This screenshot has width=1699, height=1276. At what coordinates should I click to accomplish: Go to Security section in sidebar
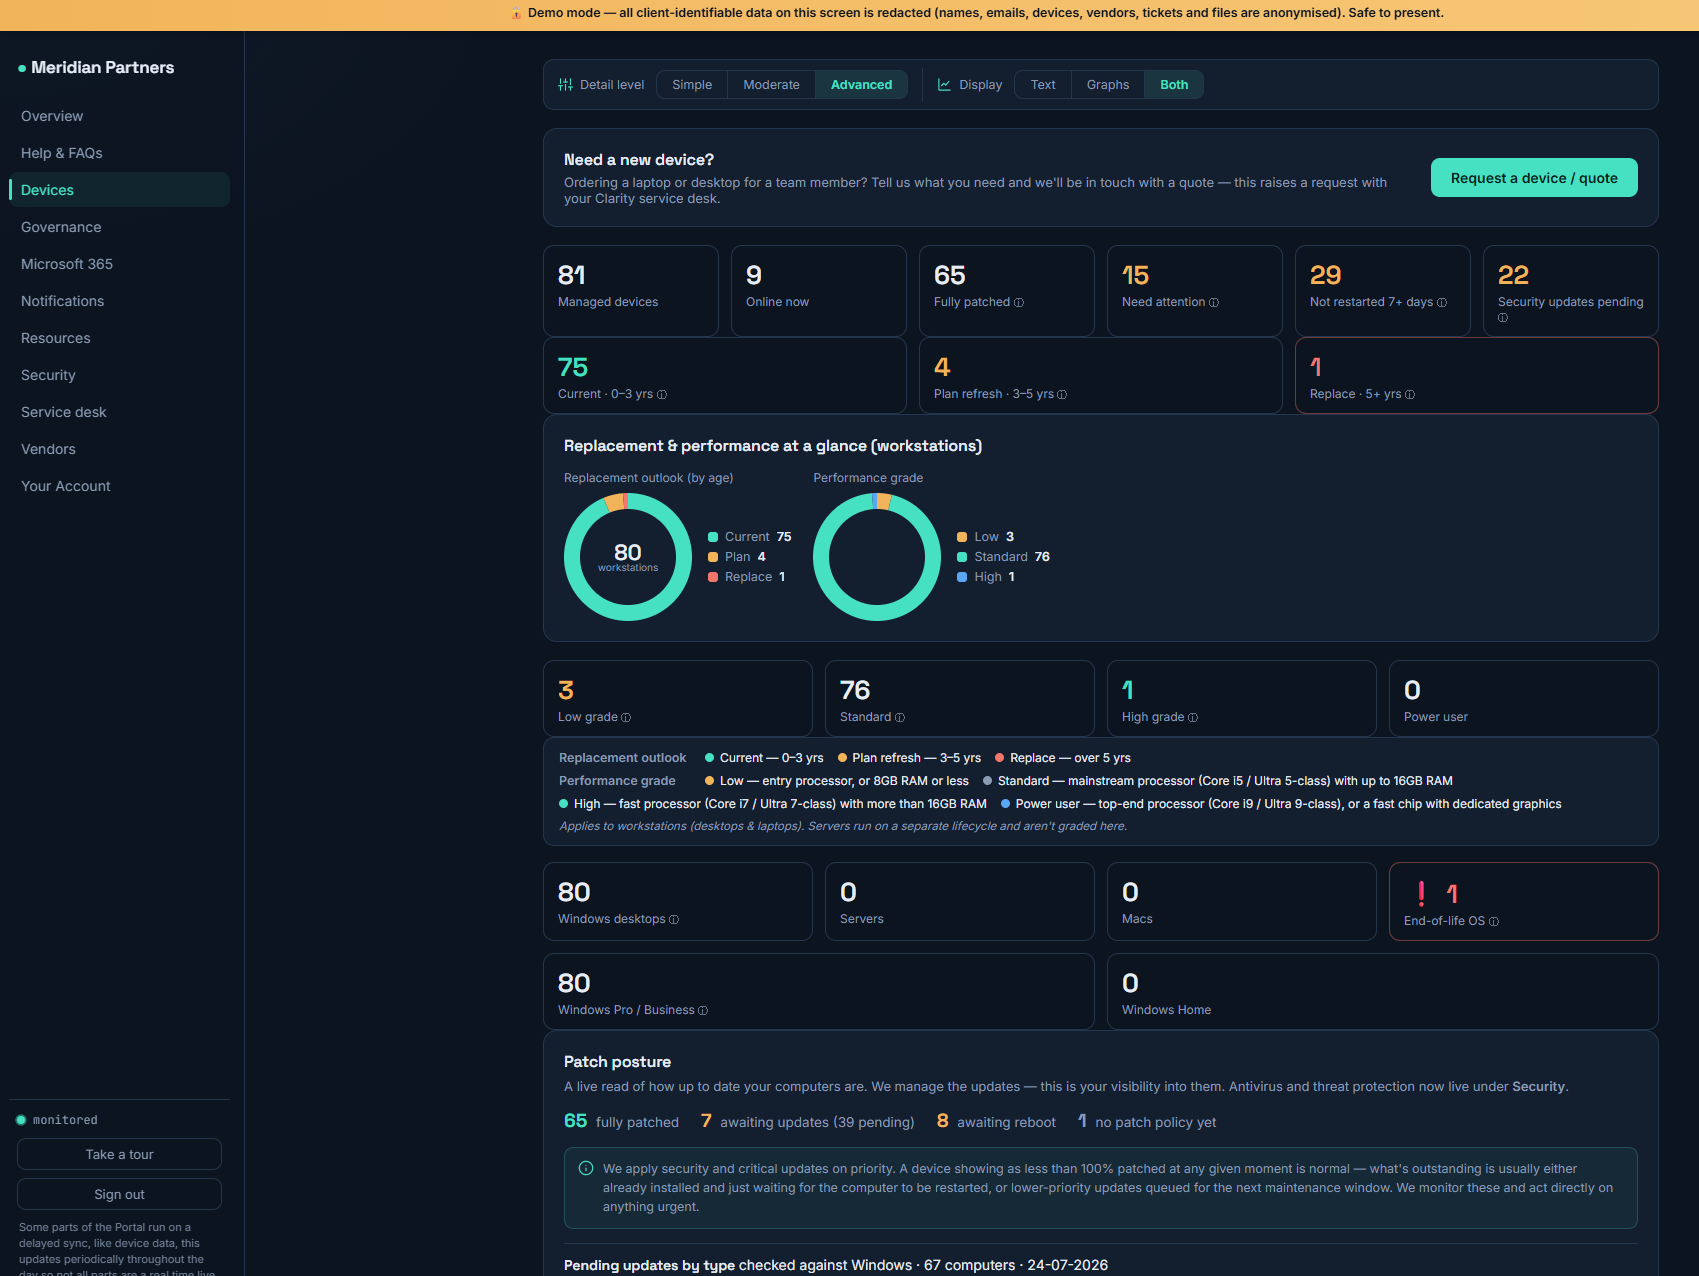point(119,375)
